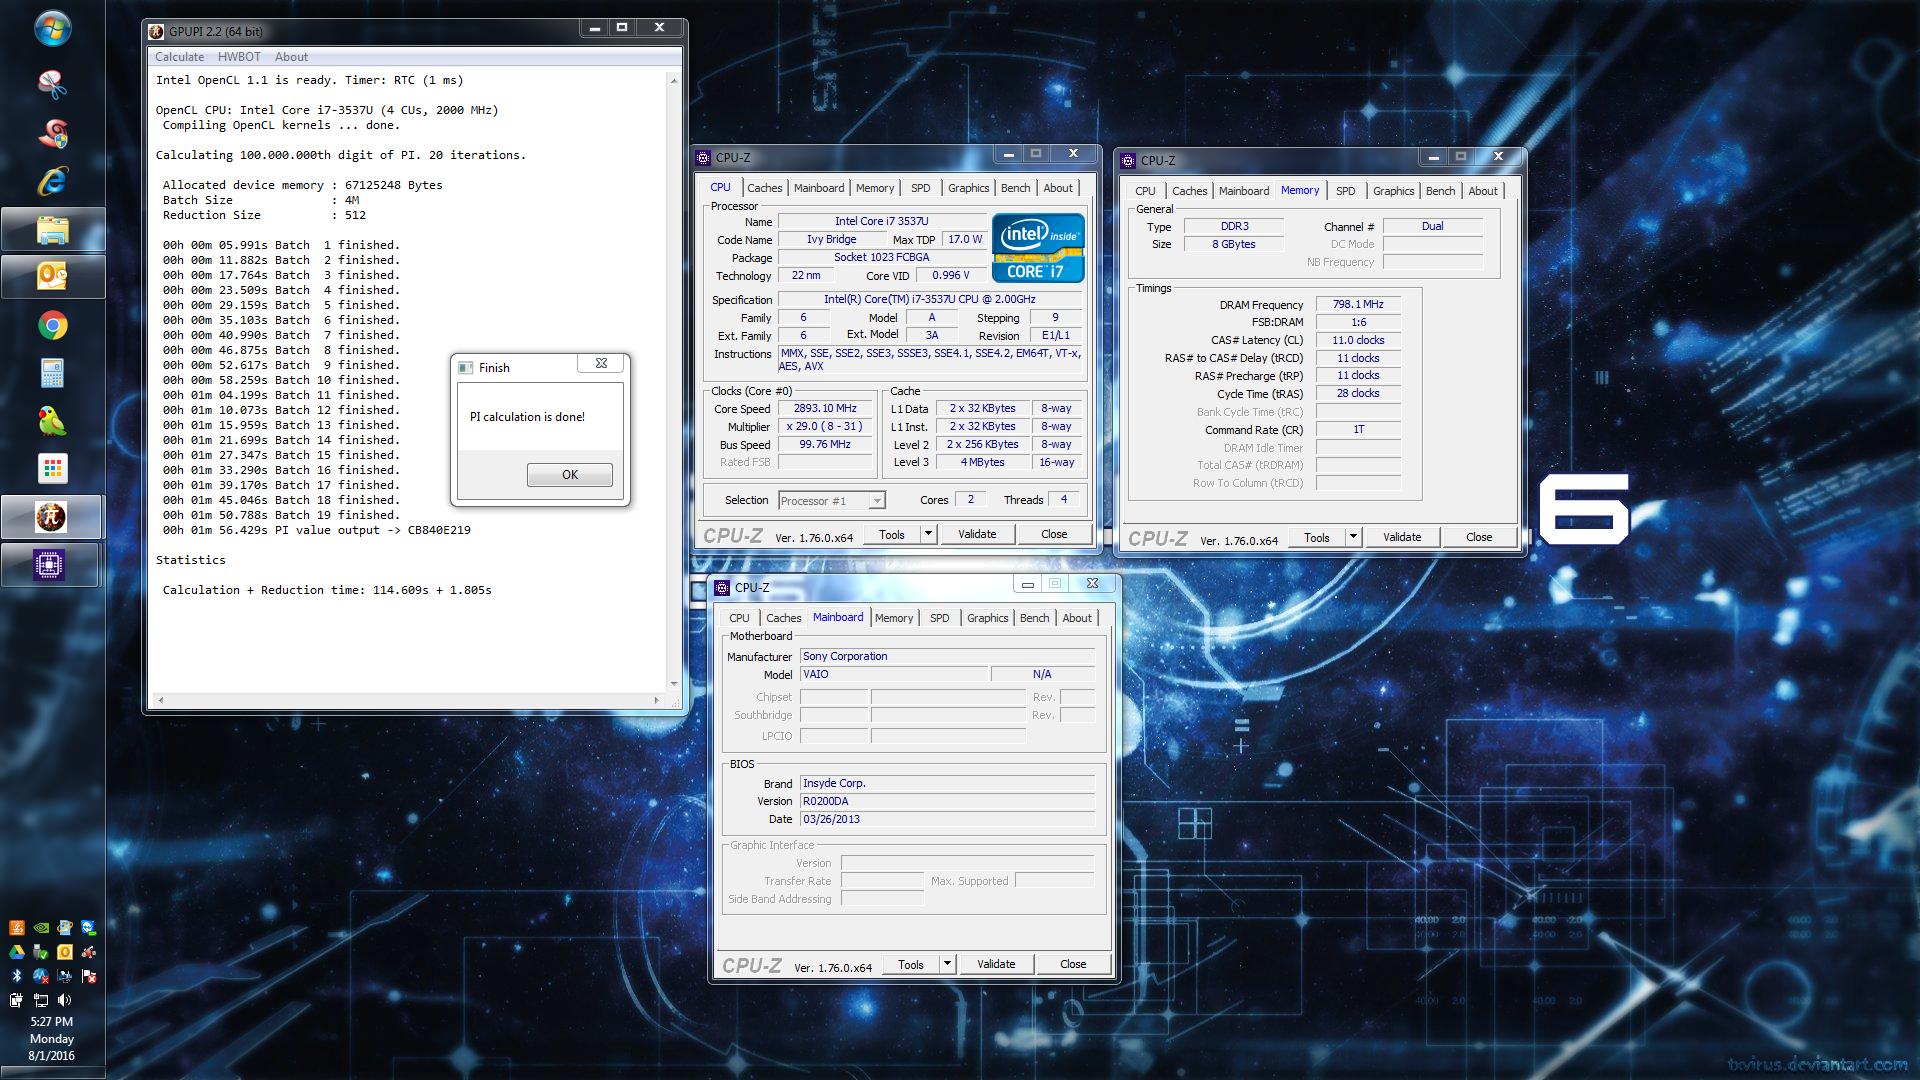Click the BIOS version R0200DA field

947,802
